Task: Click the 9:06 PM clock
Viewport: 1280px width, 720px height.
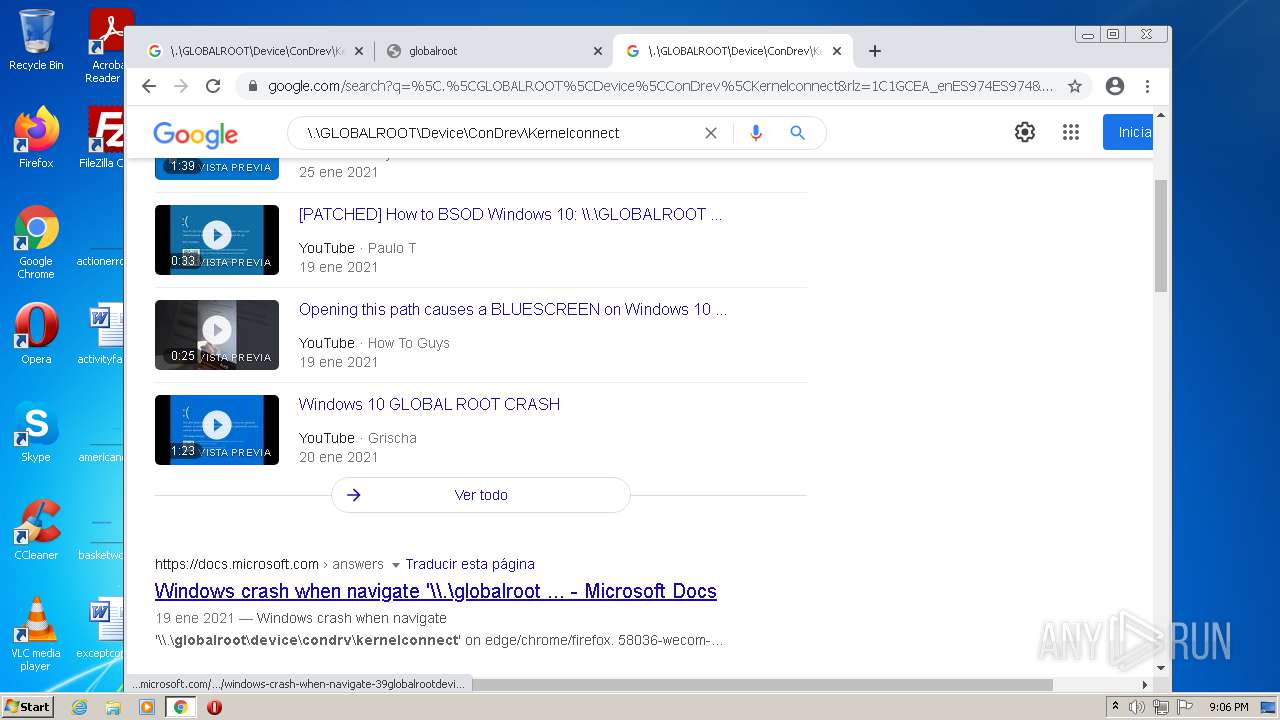Action: click(x=1229, y=707)
